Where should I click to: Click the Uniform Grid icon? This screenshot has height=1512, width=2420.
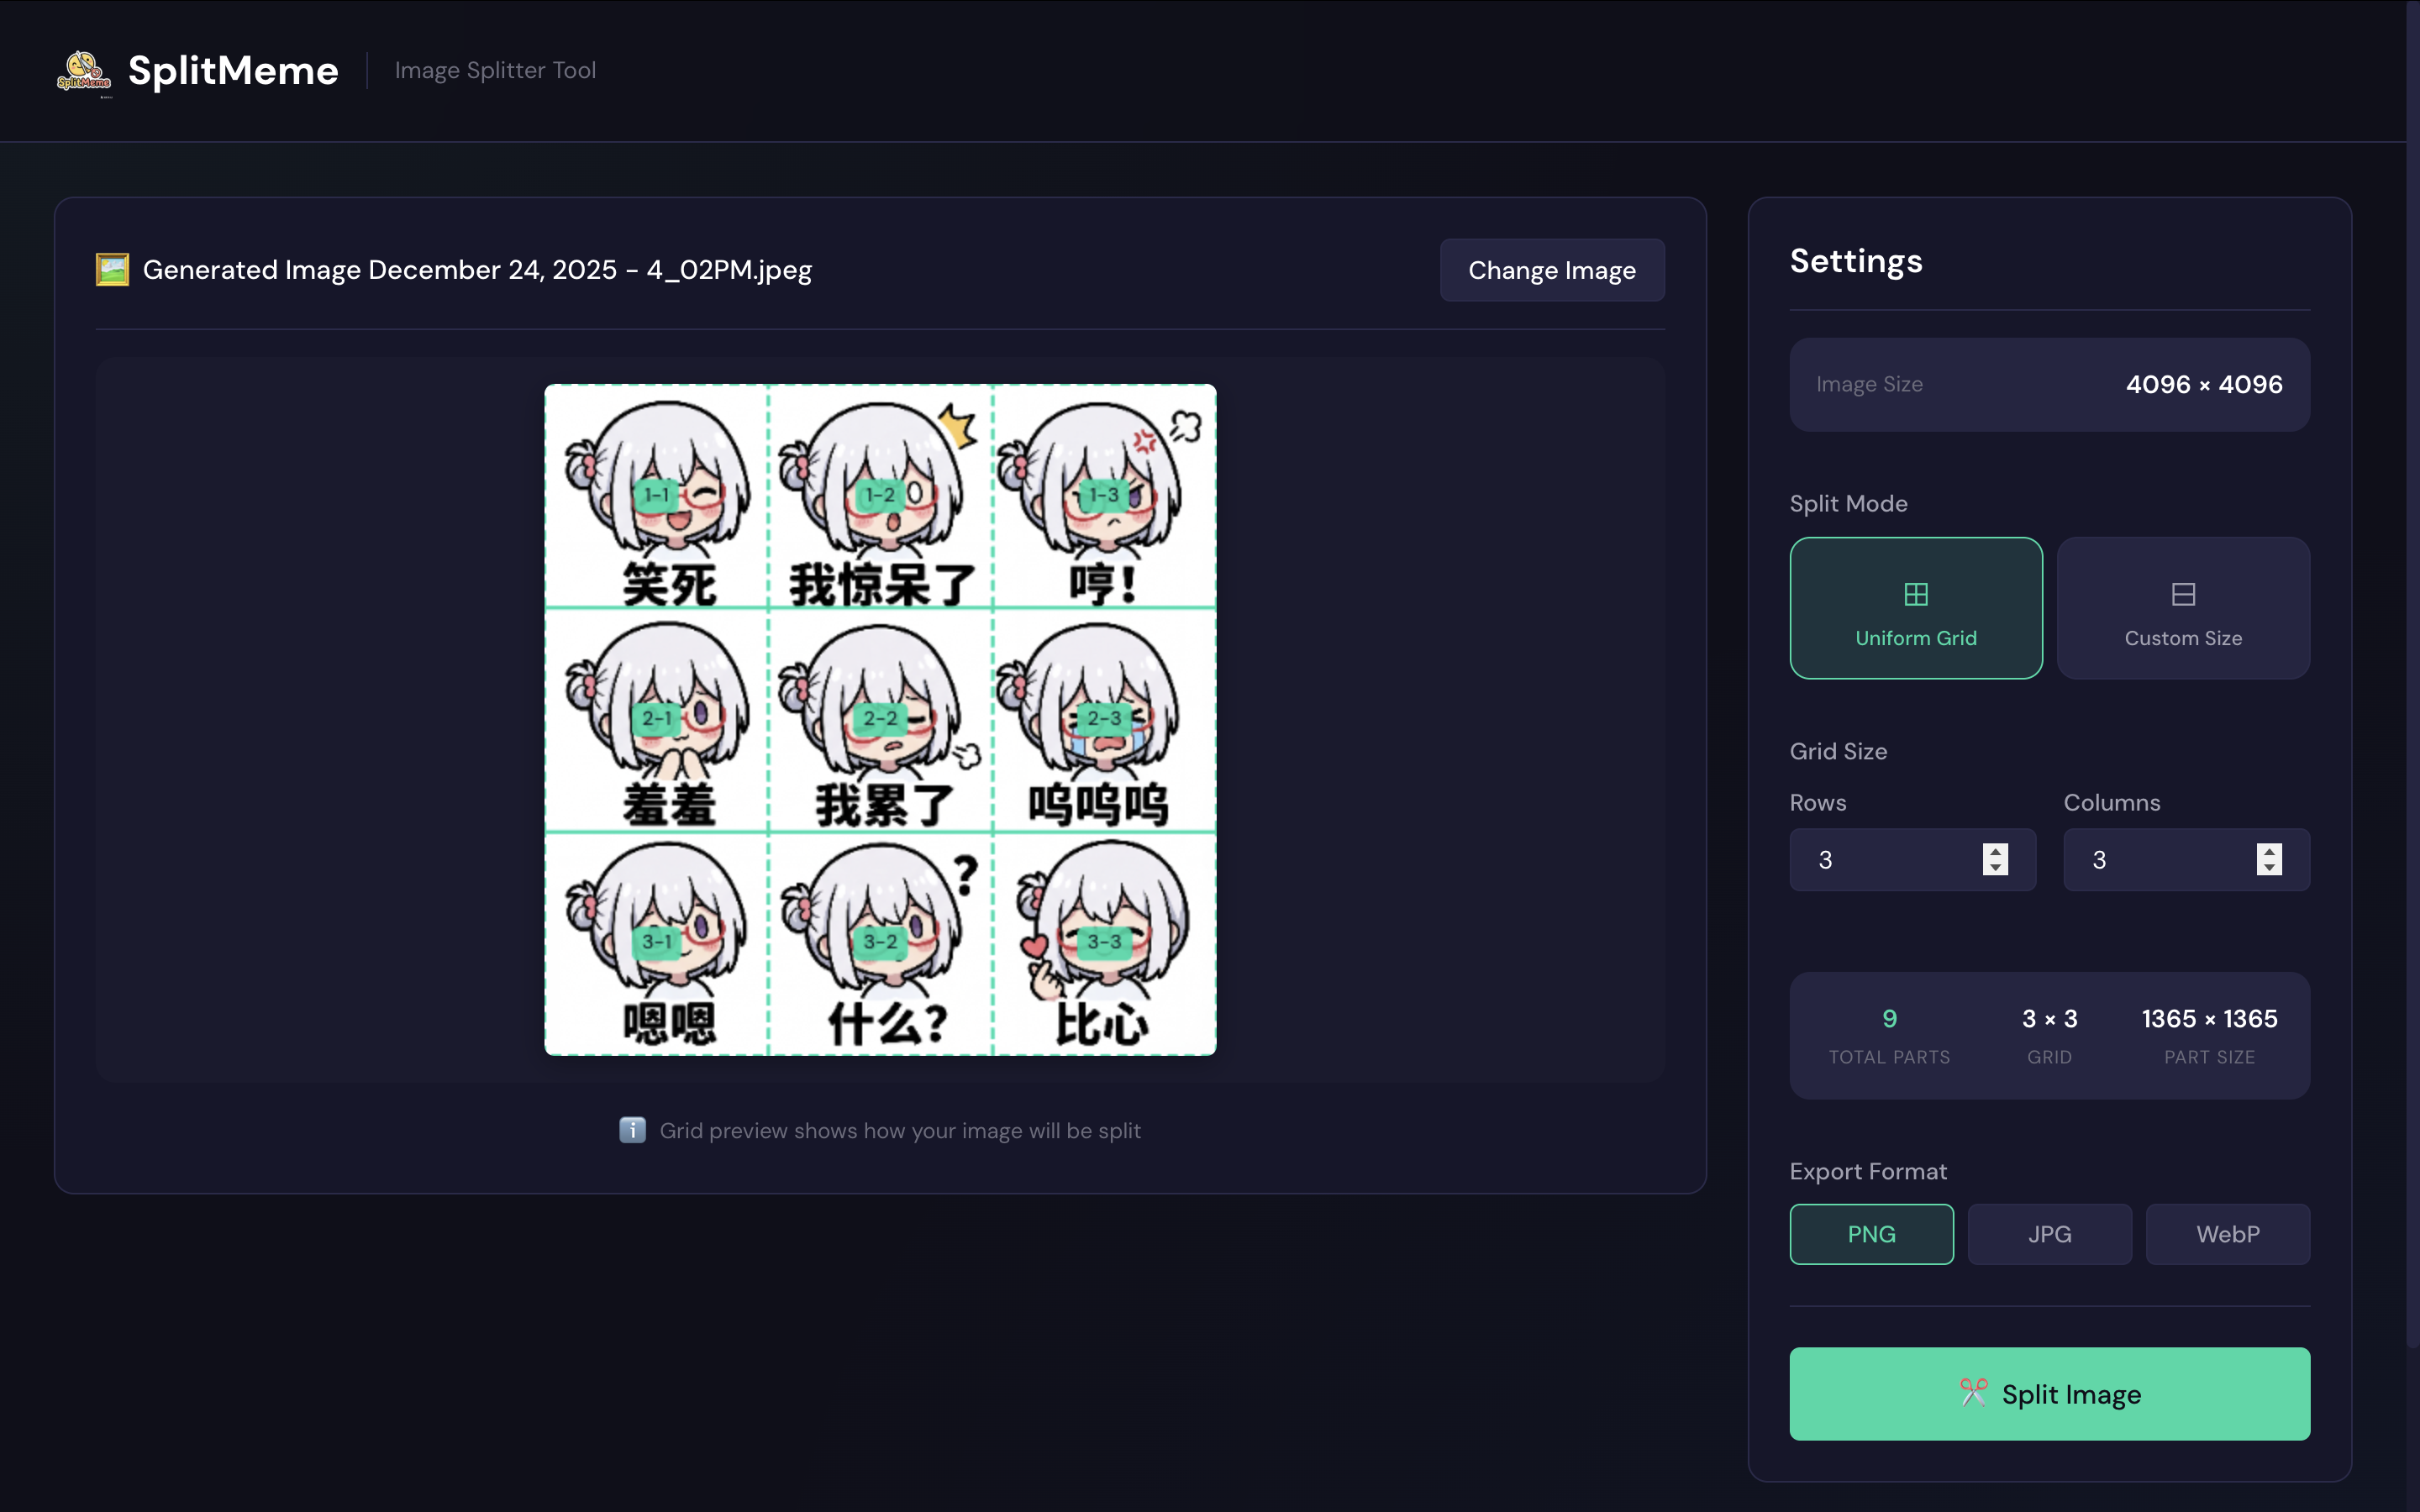click(x=1915, y=594)
